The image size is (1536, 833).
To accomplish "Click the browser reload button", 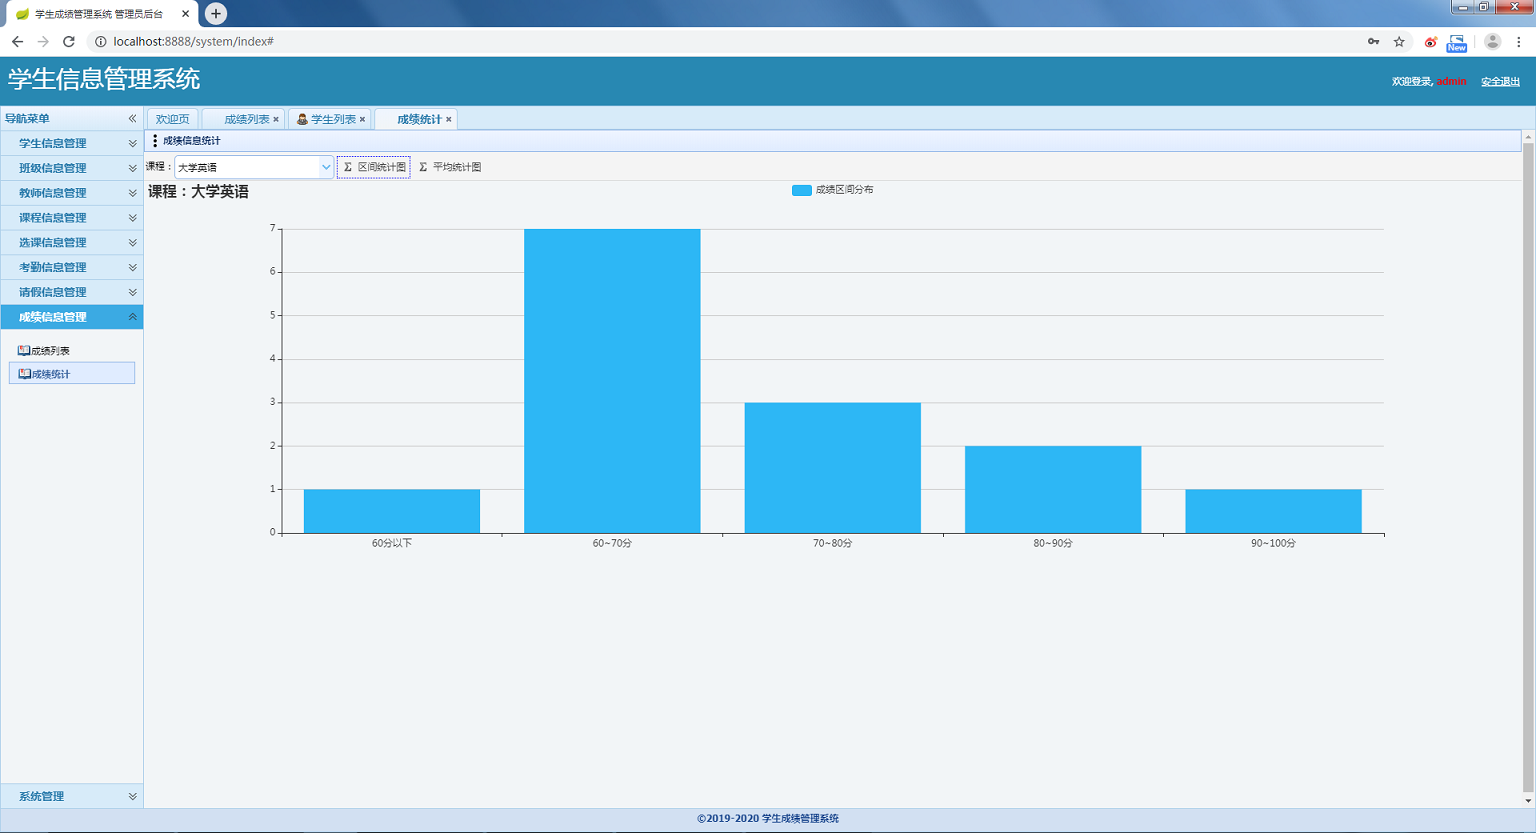I will 69,41.
